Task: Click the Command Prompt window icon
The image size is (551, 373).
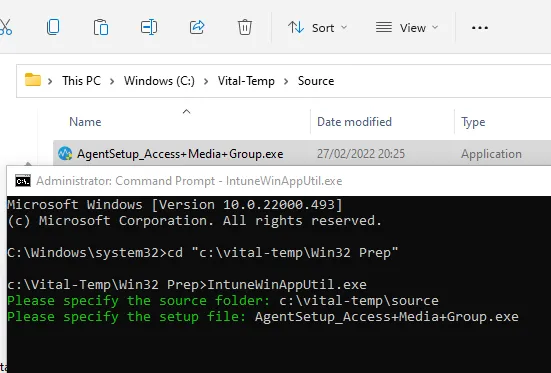Action: 23,181
